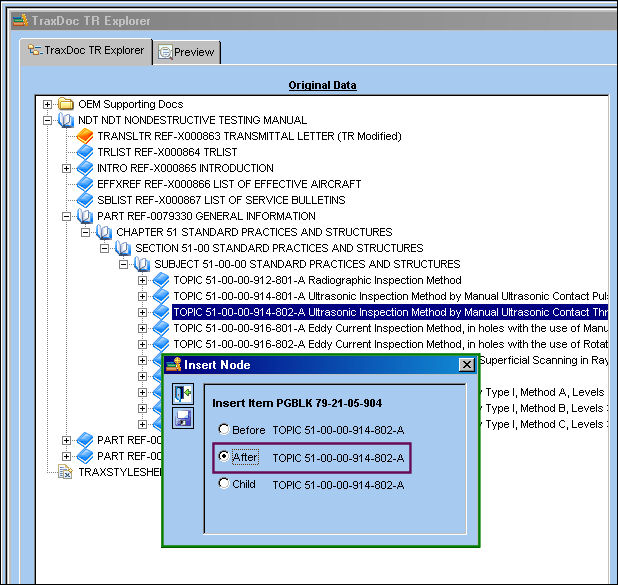Viewport: 618px width, 585px height.
Task: Click the Original Data heading
Action: (322, 85)
